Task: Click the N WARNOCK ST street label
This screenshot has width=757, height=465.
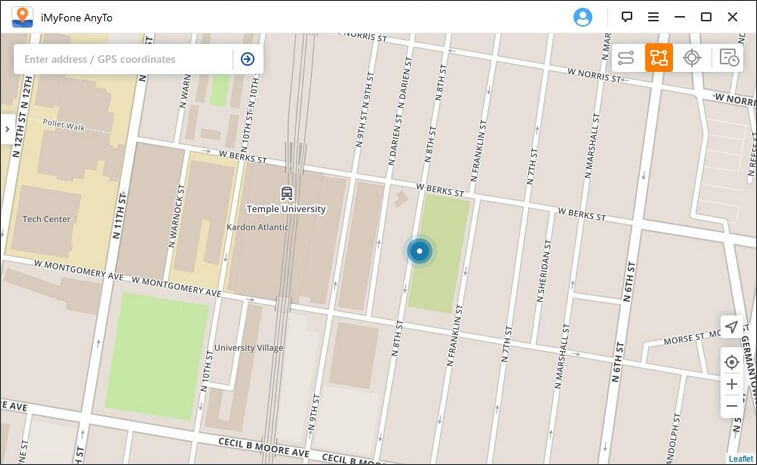Action: click(176, 216)
